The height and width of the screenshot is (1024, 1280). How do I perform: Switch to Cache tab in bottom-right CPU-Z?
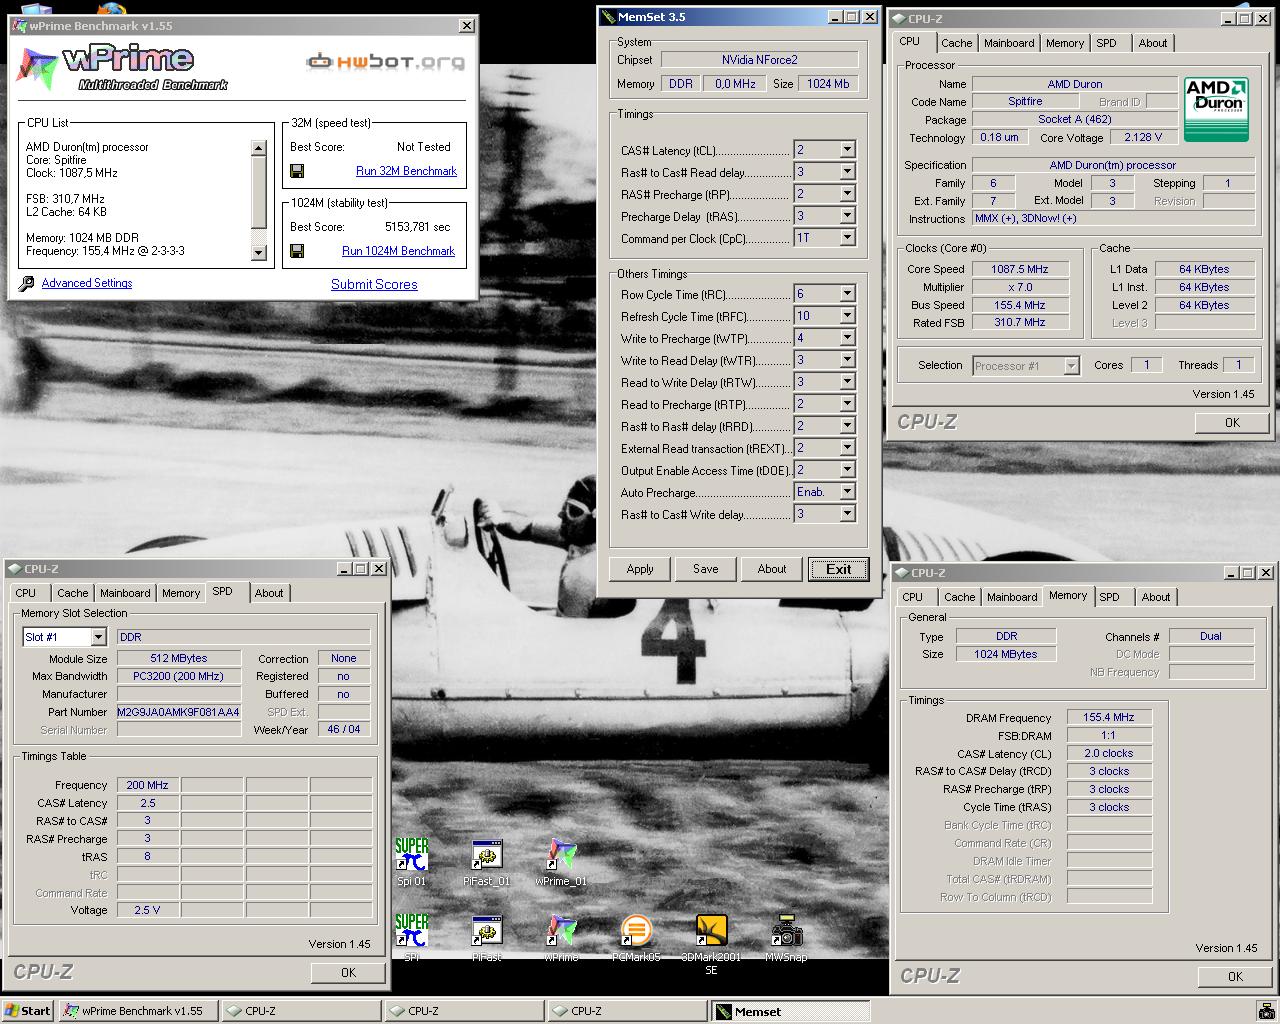point(959,597)
